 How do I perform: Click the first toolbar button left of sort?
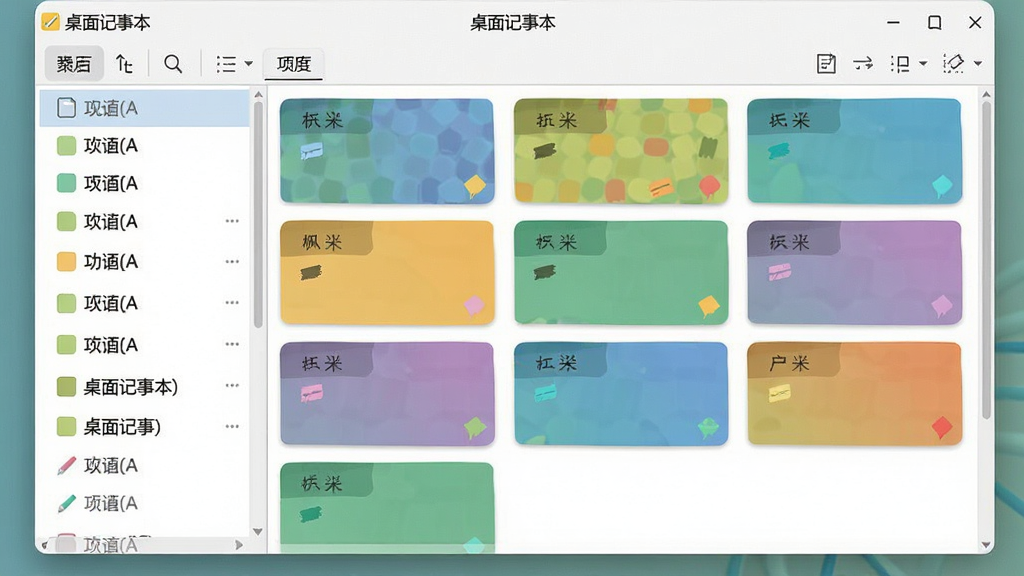pyautogui.click(x=74, y=63)
